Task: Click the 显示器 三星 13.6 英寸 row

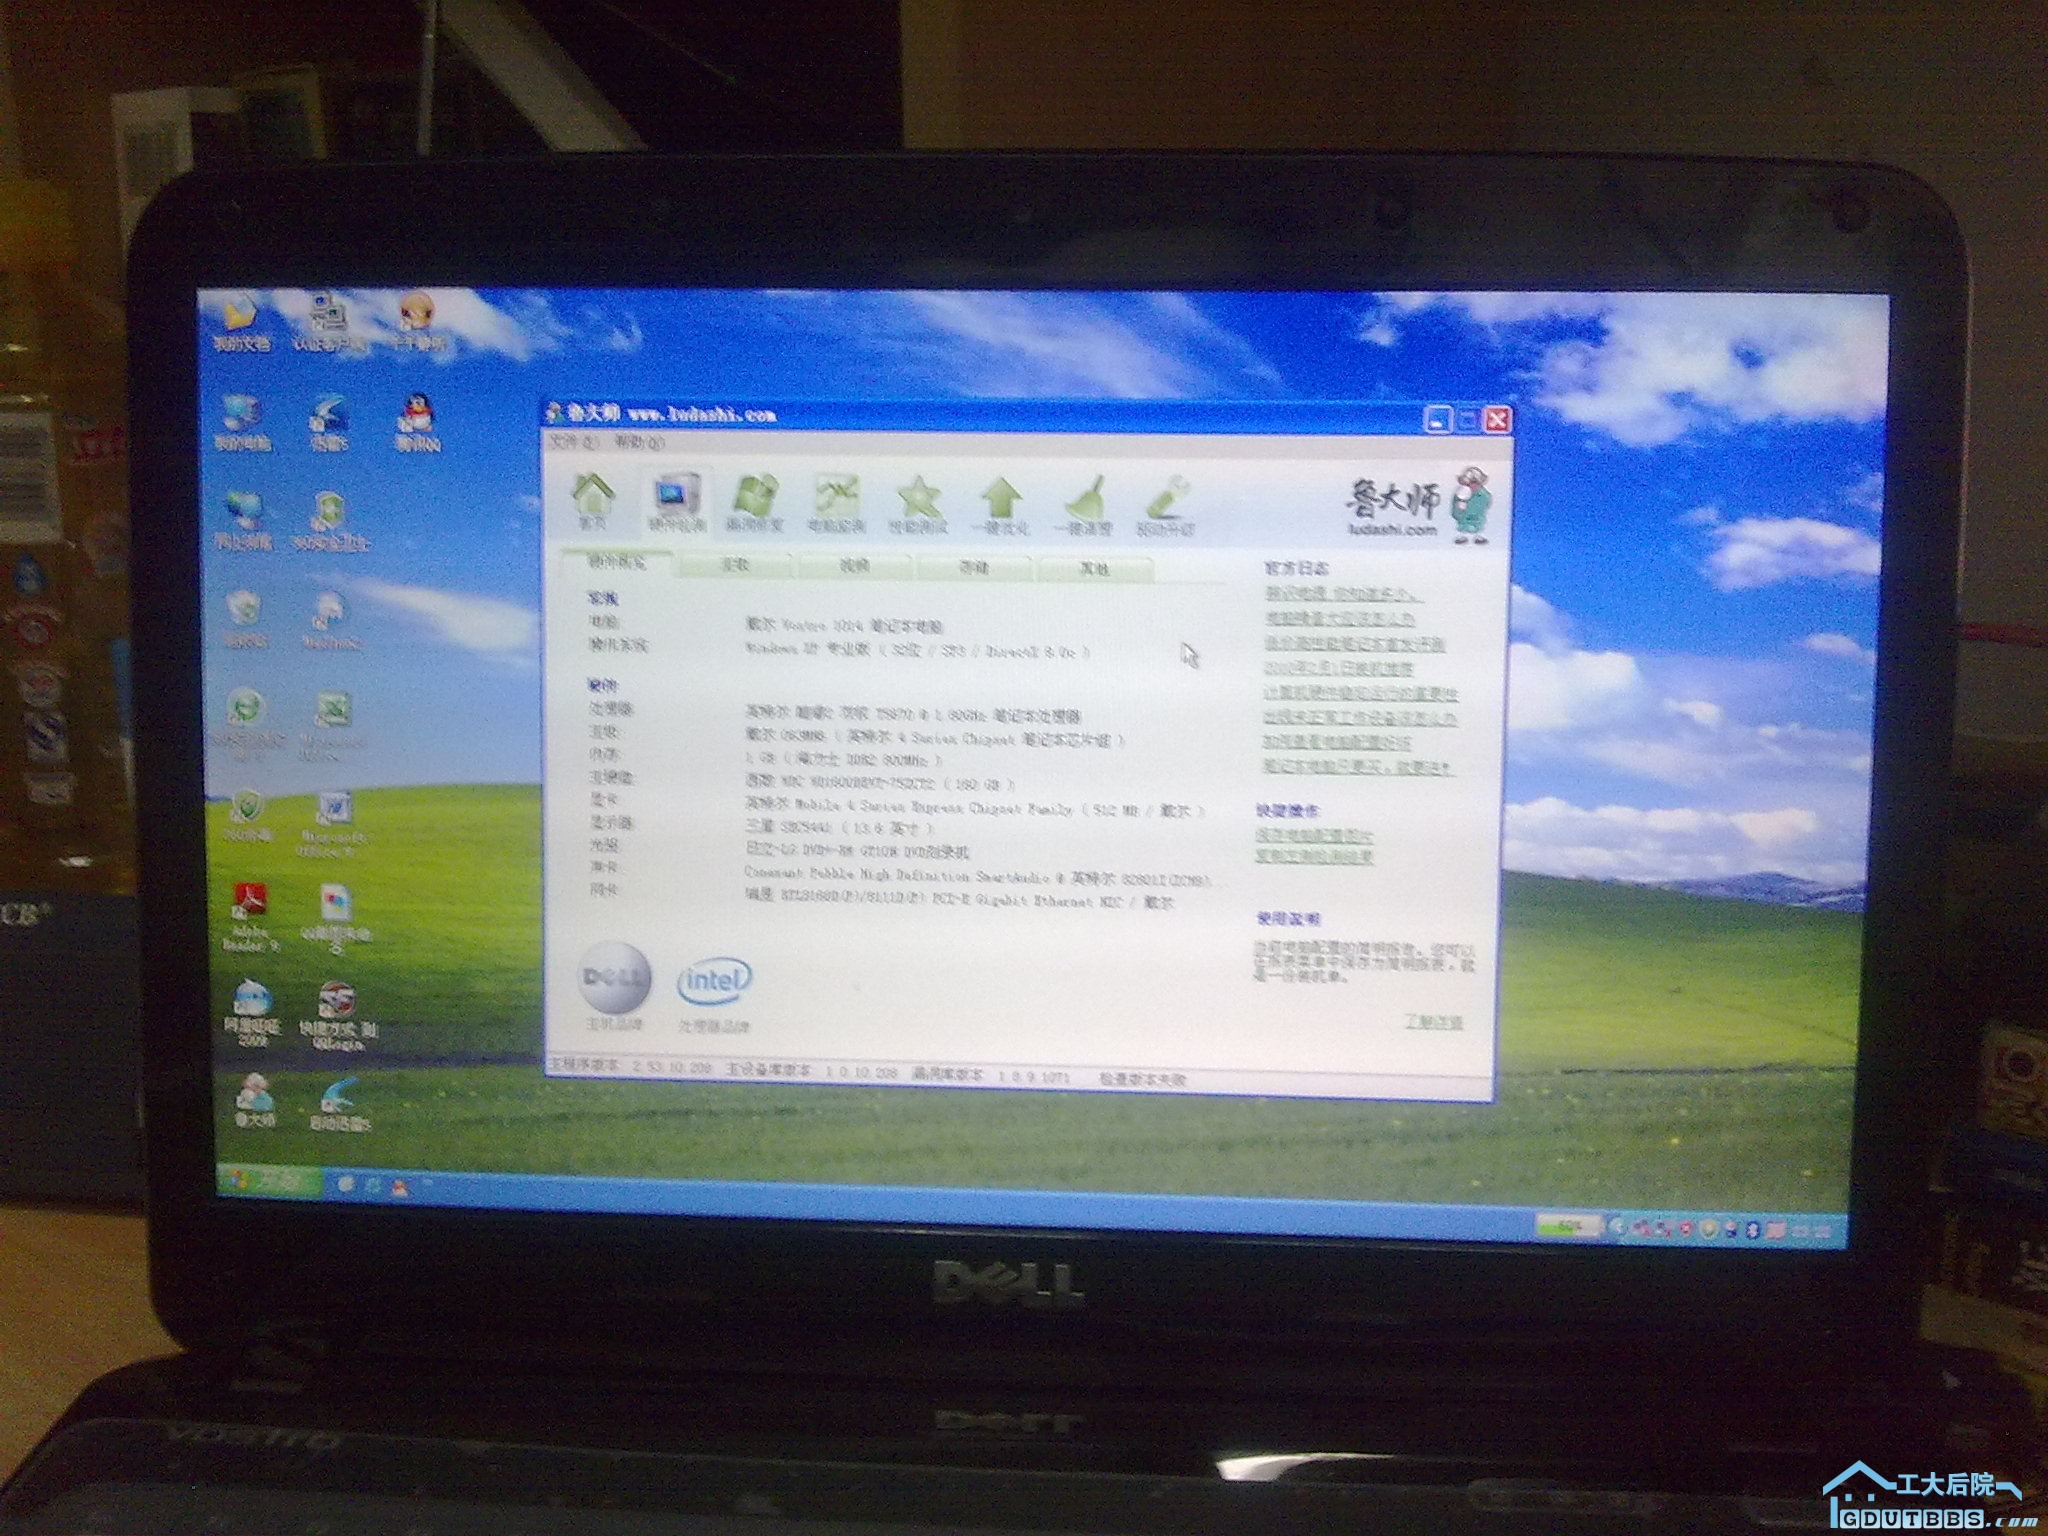Action: click(x=761, y=826)
